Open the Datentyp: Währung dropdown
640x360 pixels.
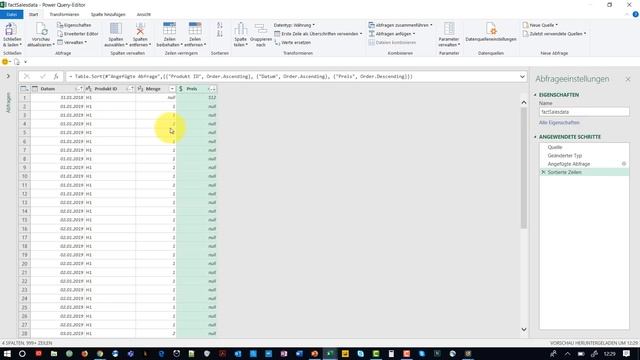pos(294,25)
